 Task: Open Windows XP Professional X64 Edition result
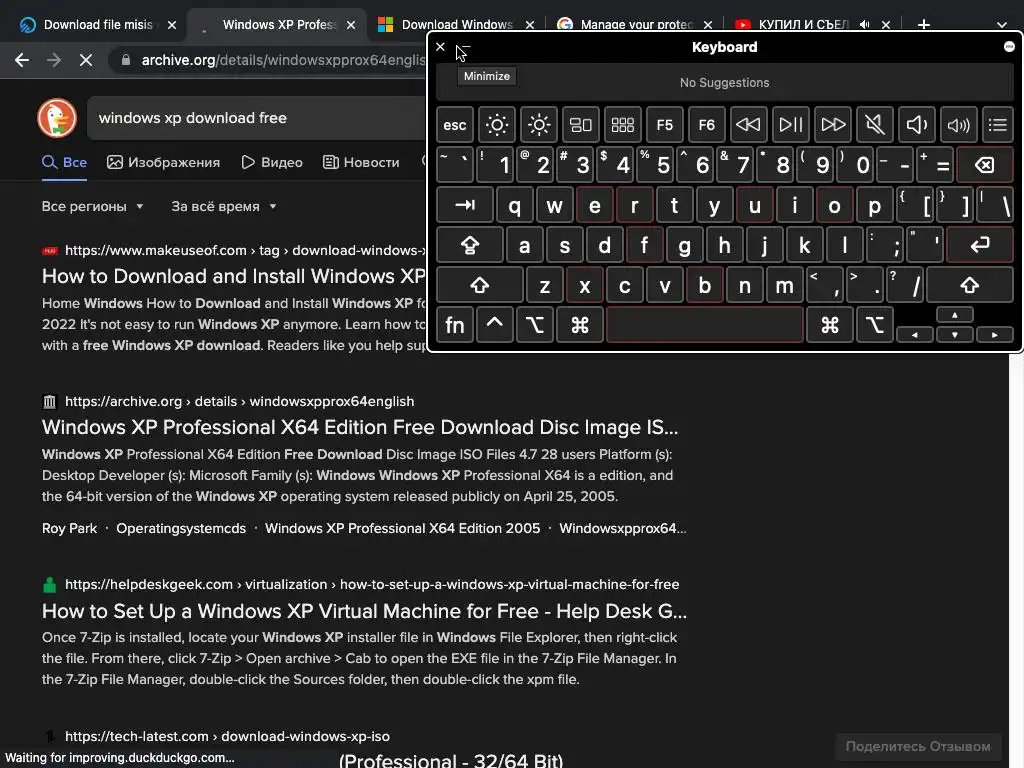360,427
